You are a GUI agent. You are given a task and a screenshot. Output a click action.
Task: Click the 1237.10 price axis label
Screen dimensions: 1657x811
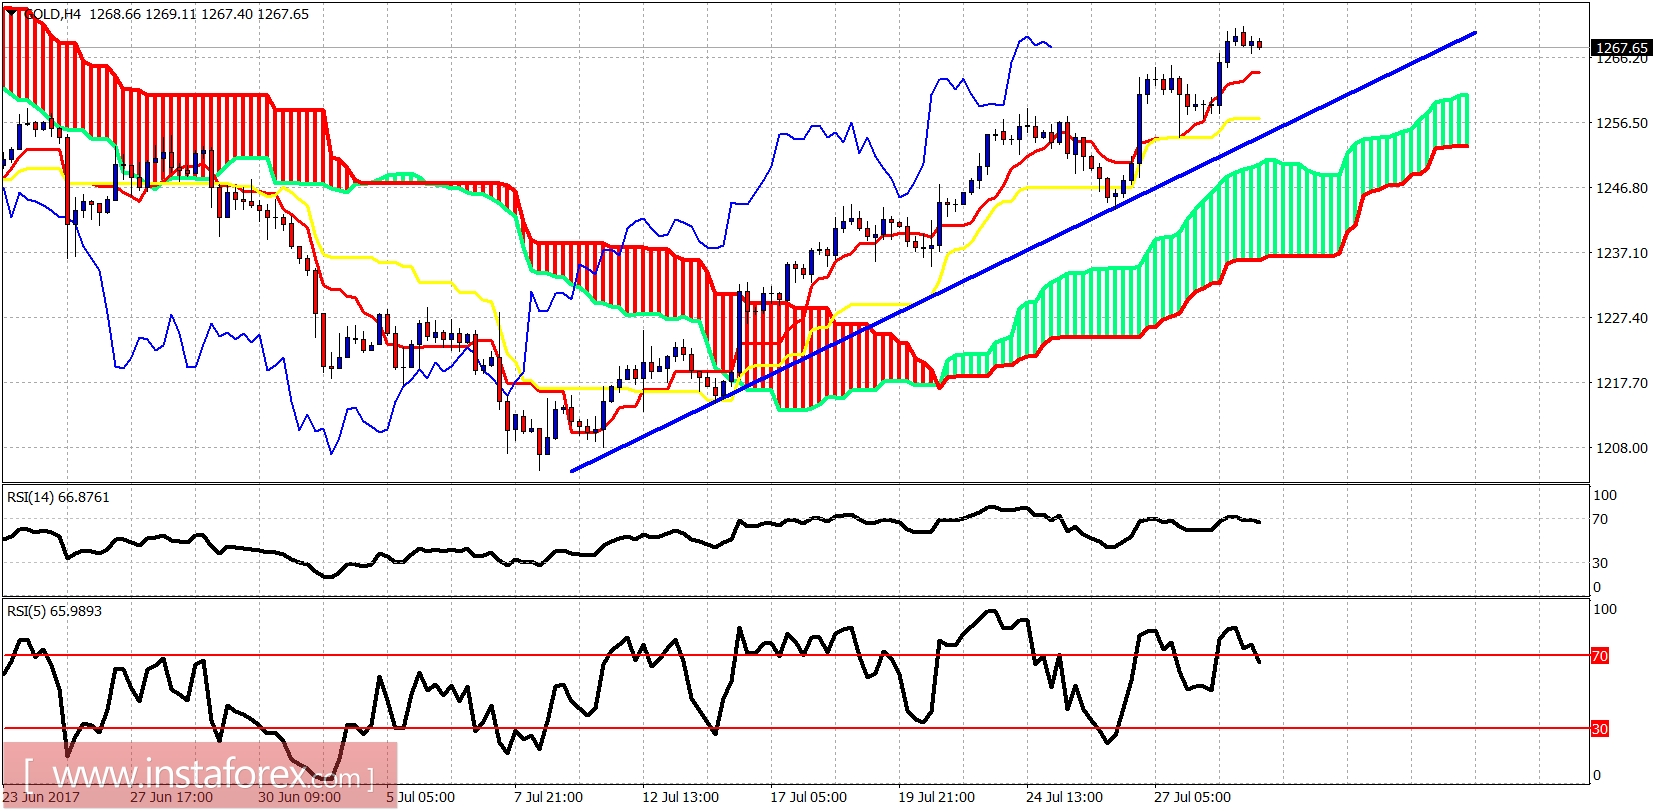point(1621,253)
